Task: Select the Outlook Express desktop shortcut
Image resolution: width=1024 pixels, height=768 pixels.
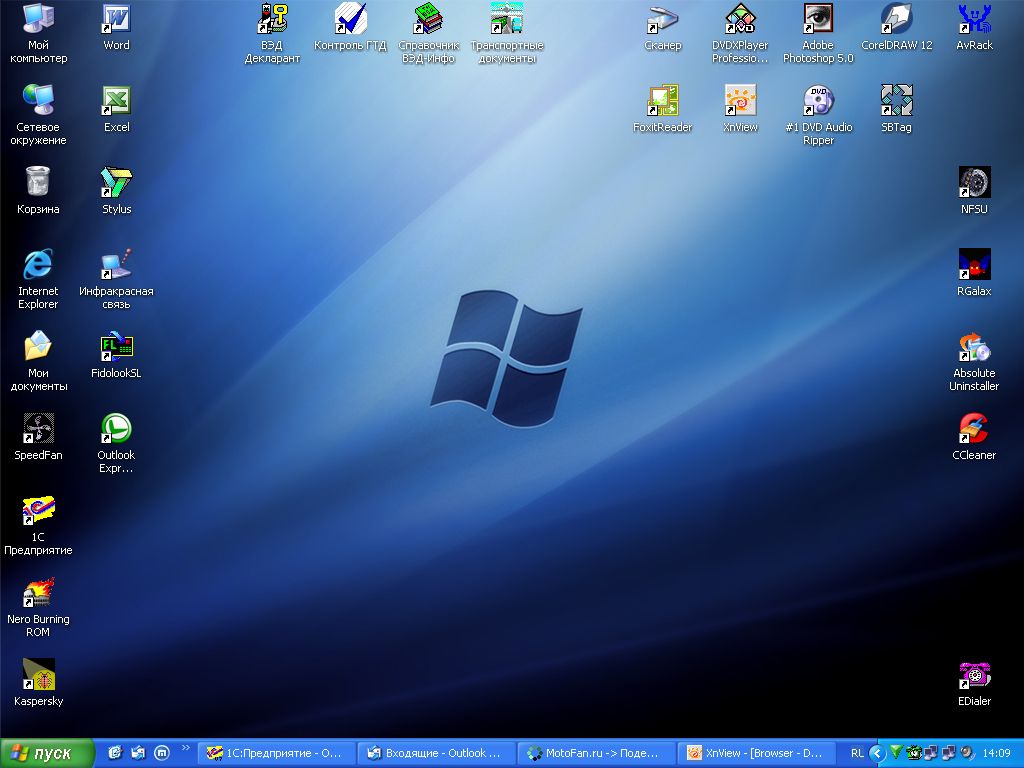Action: (116, 443)
